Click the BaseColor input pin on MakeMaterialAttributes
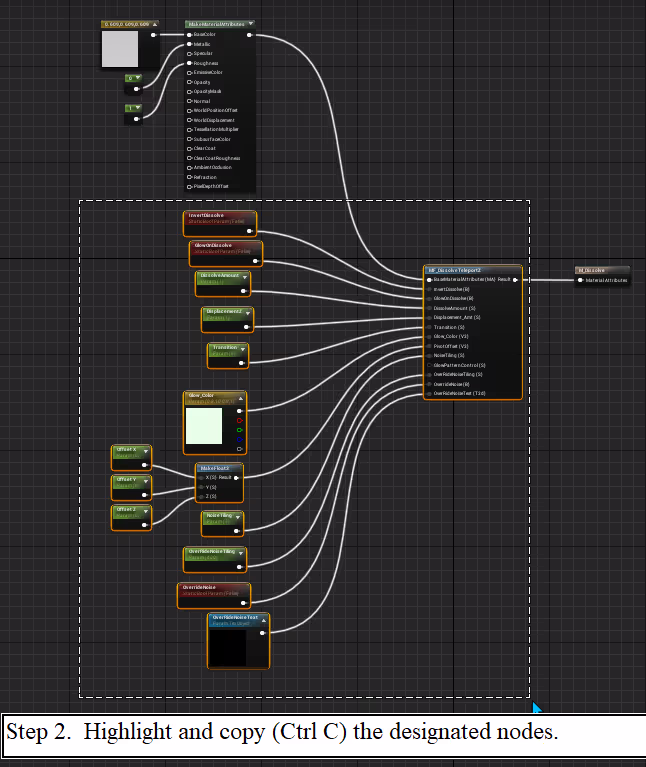Screen dimensions: 646x767 coord(190,35)
